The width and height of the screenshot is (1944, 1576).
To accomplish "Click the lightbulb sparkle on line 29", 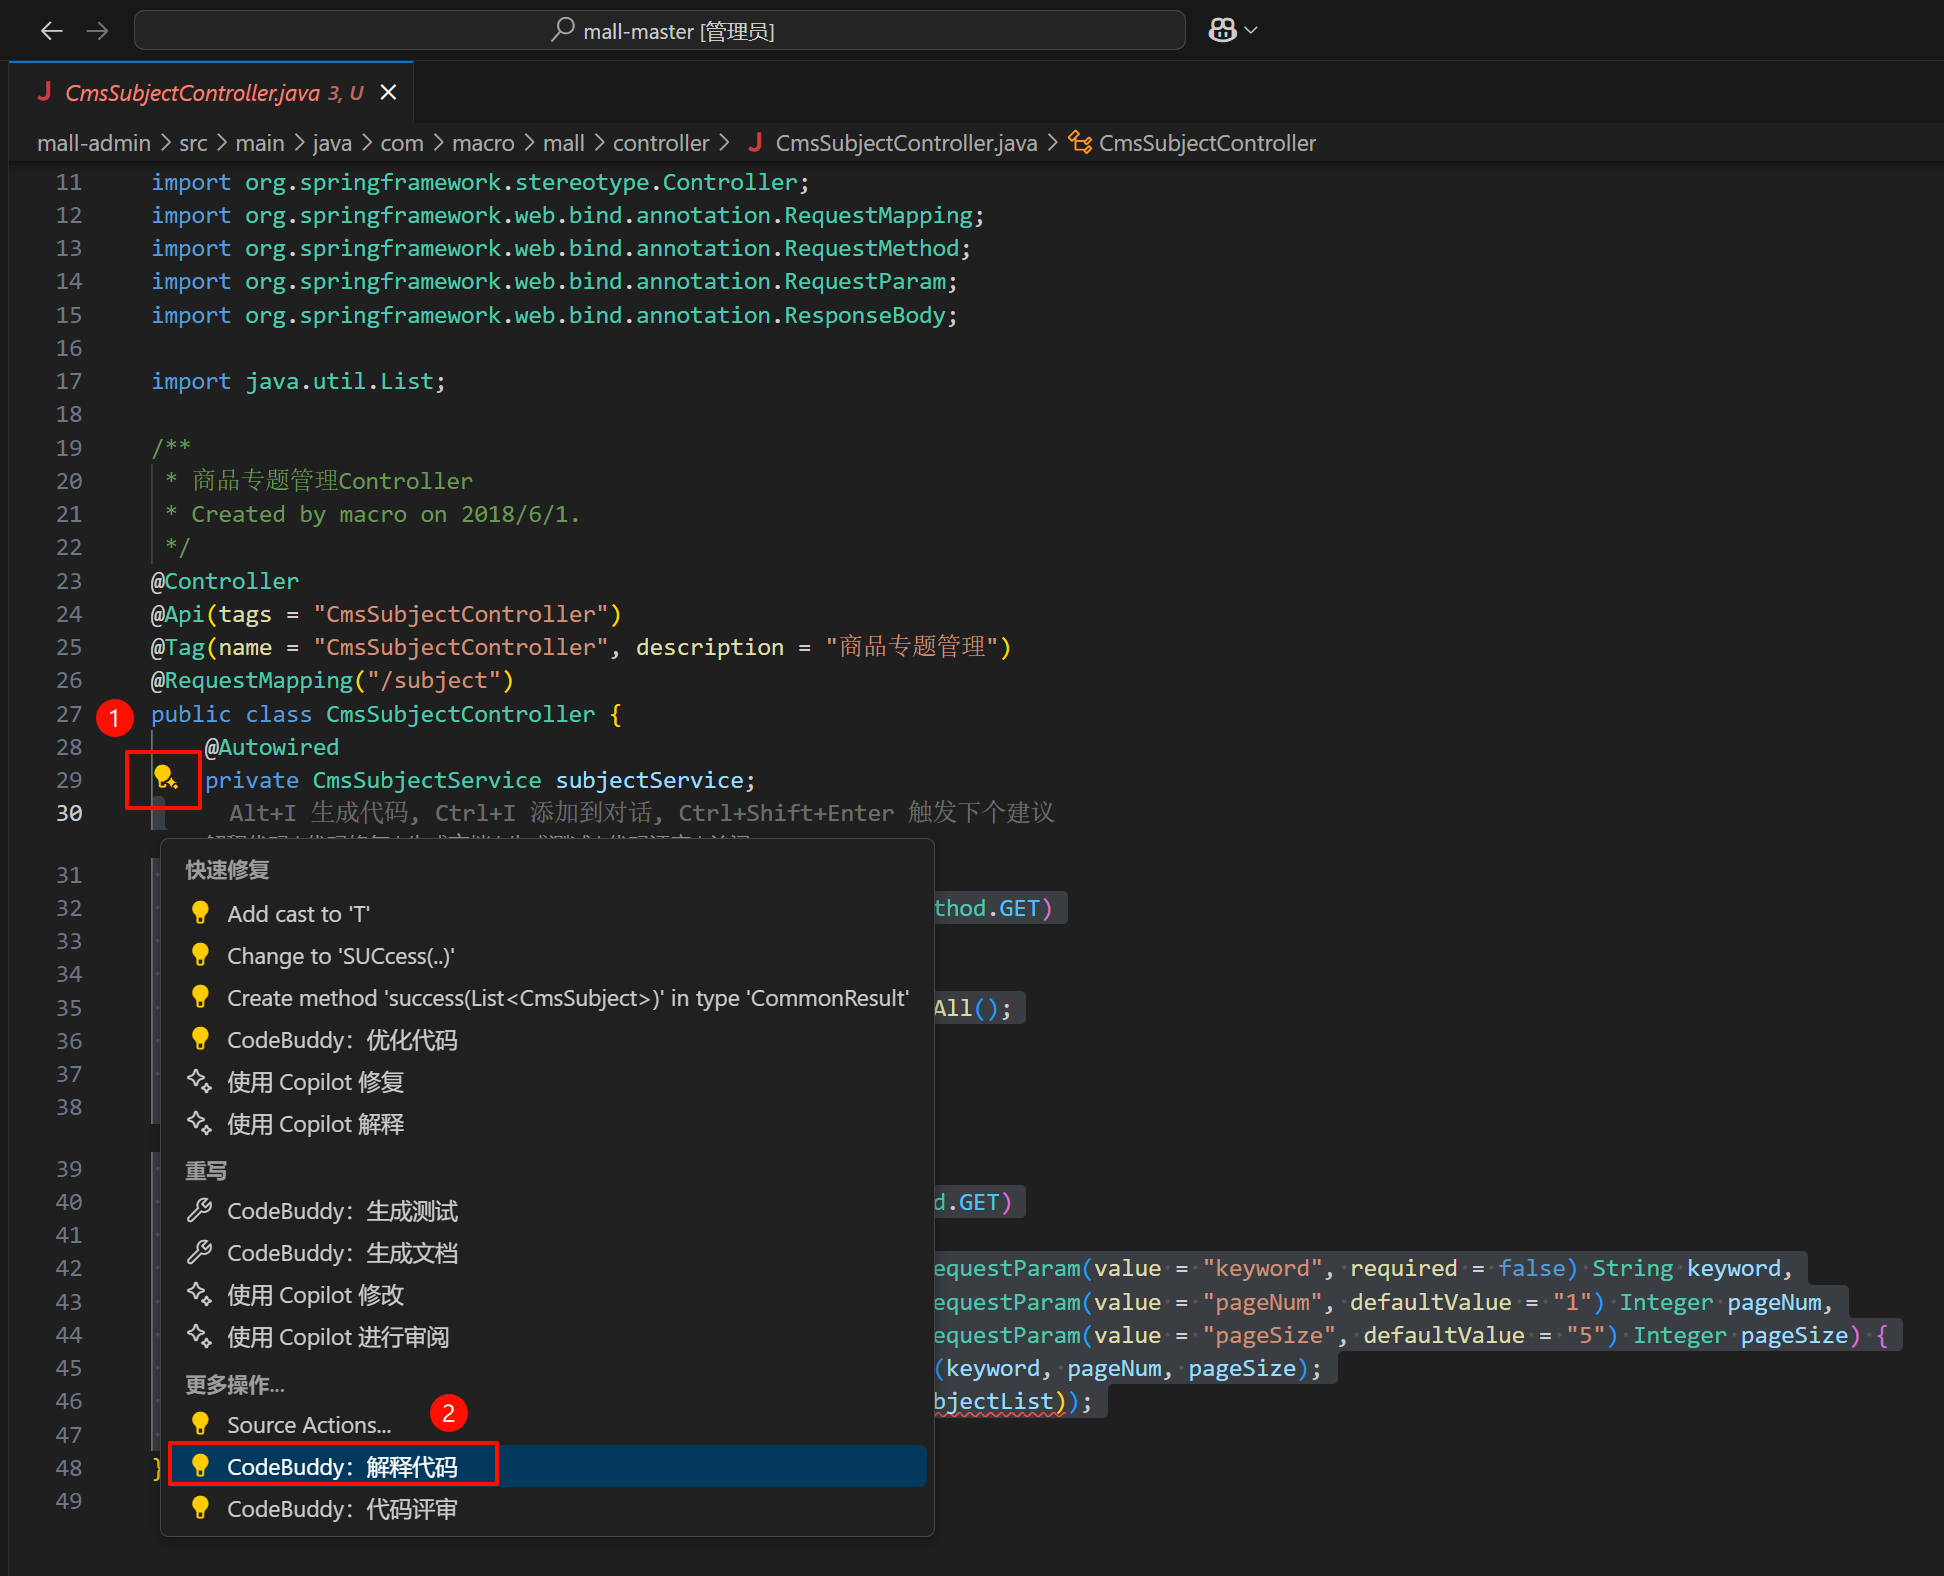I will (x=165, y=777).
